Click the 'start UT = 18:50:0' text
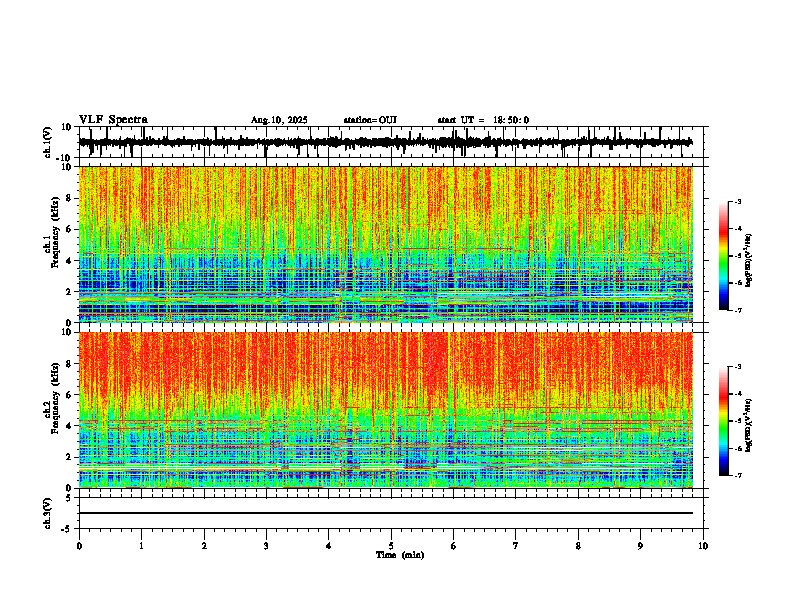This screenshot has height=612, width=792. tap(483, 120)
